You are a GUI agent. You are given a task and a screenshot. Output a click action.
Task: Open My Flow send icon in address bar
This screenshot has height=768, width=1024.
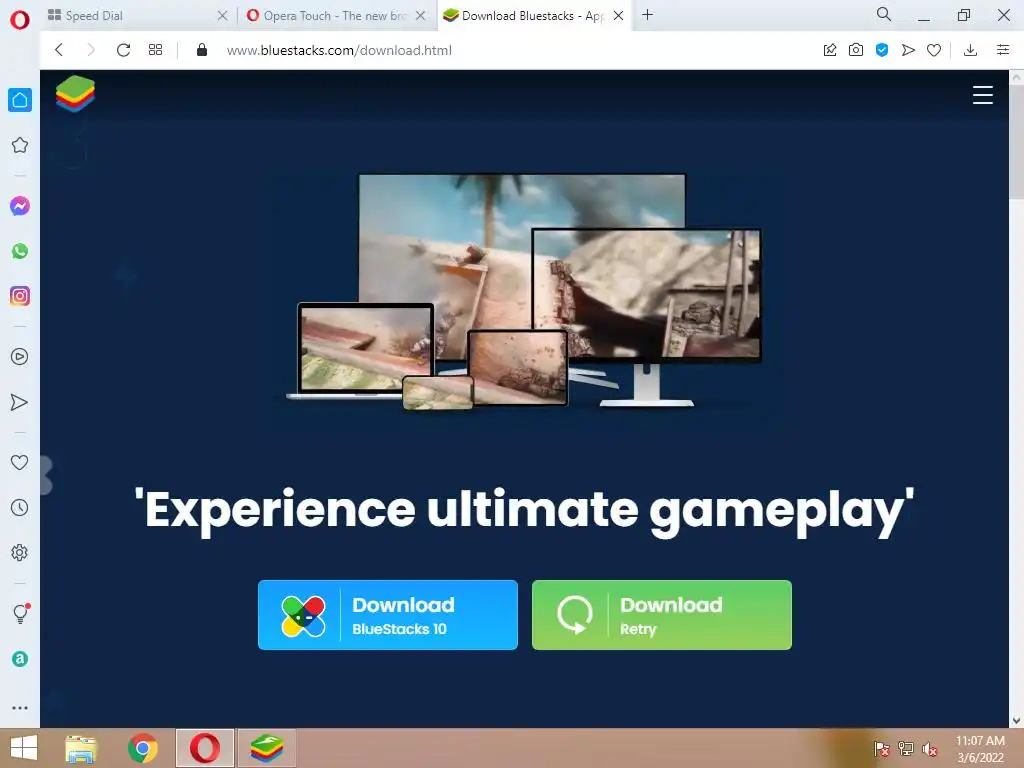click(x=908, y=50)
